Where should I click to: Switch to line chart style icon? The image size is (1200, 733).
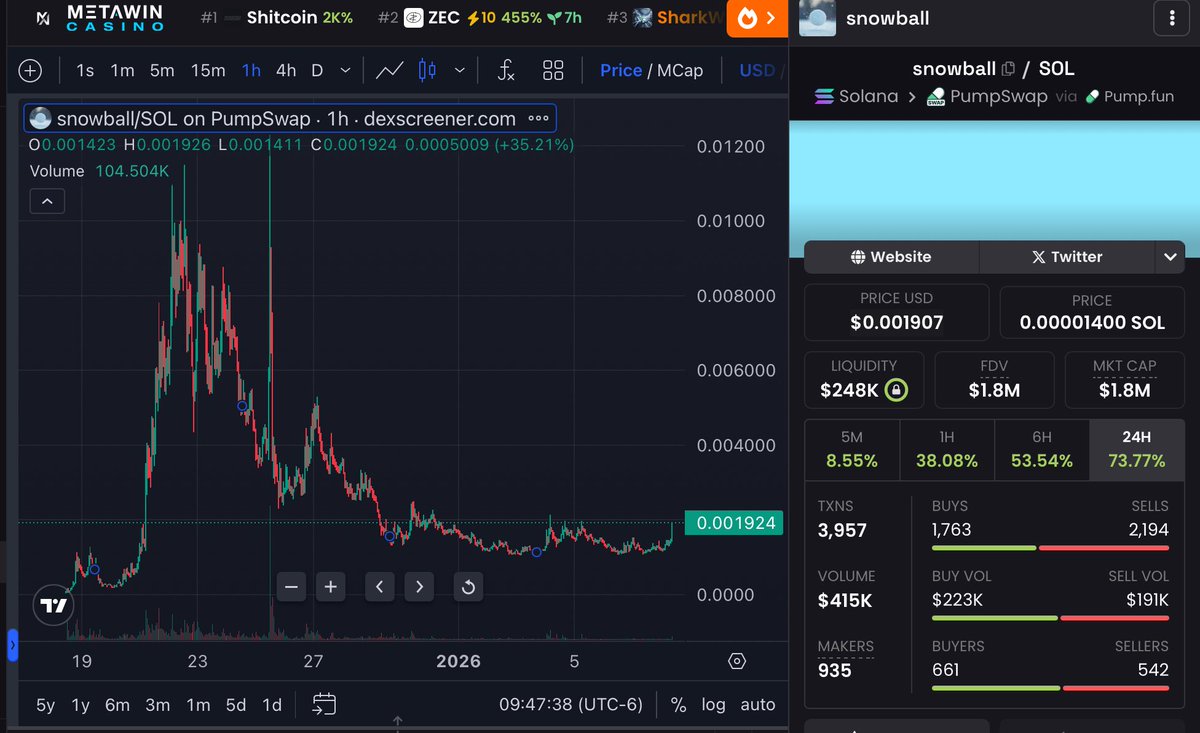[390, 71]
